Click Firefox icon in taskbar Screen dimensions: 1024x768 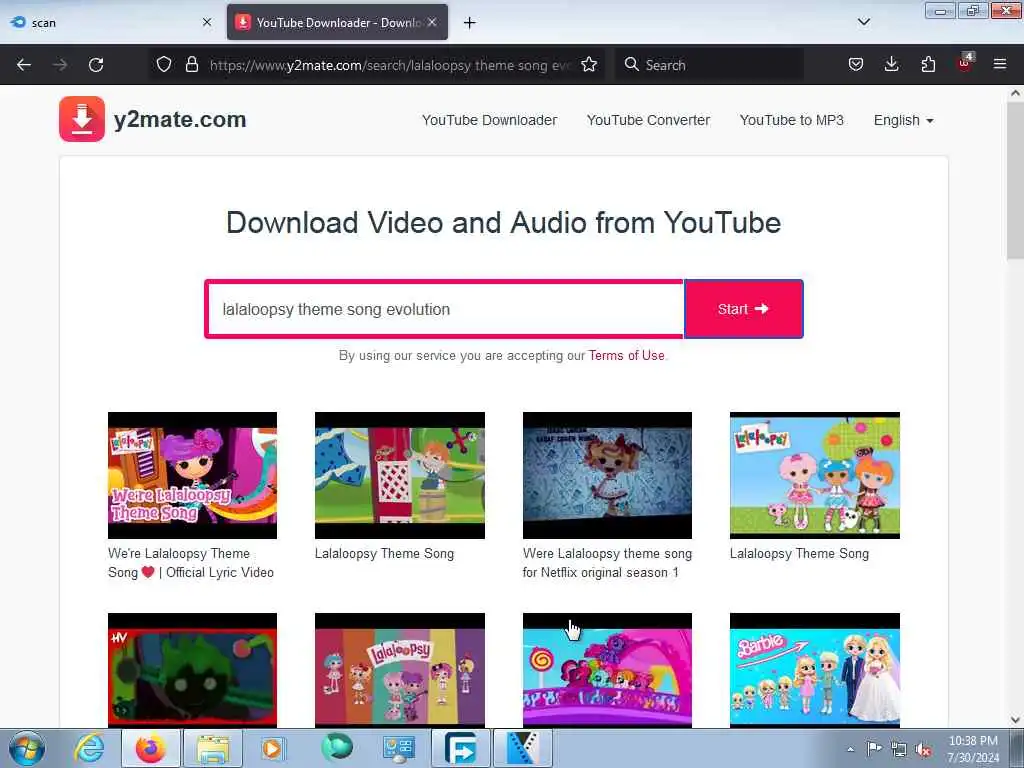click(x=150, y=748)
